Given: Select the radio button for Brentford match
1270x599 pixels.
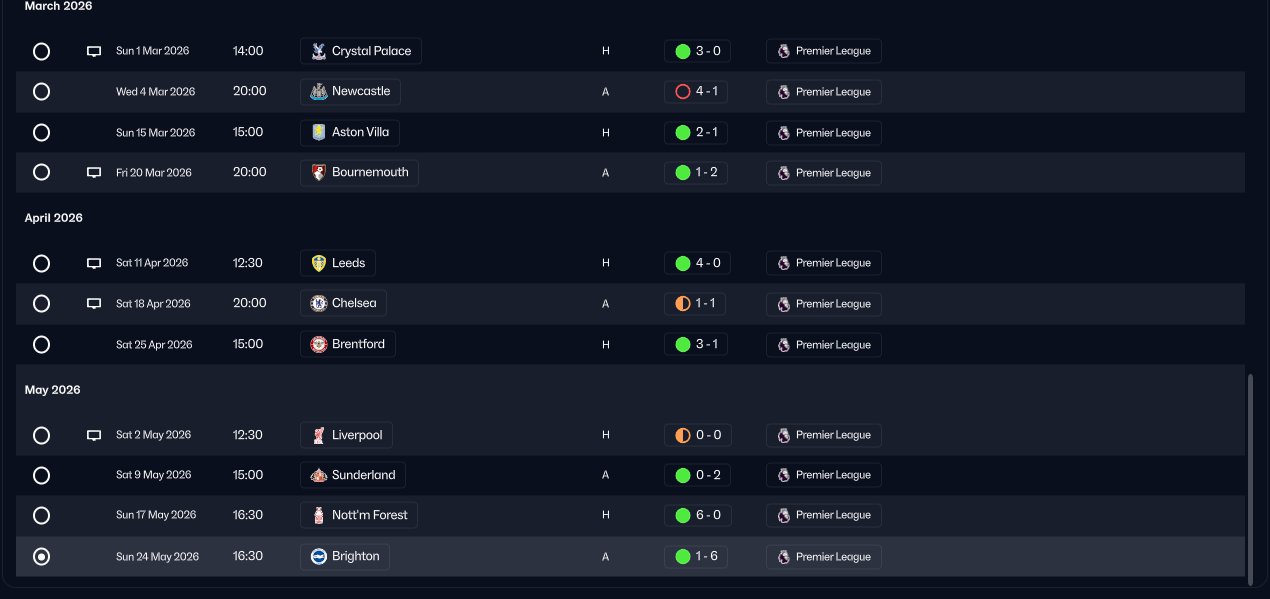Looking at the screenshot, I should click(x=41, y=344).
